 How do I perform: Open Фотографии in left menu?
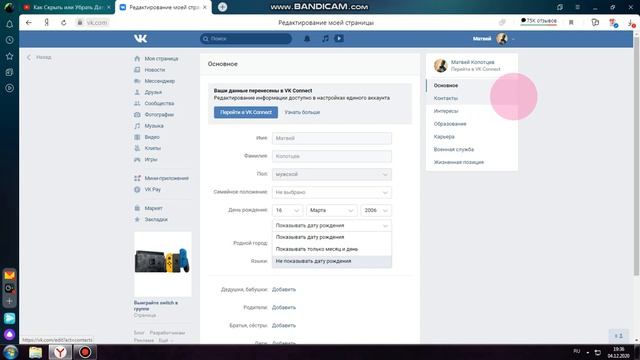tap(159, 115)
